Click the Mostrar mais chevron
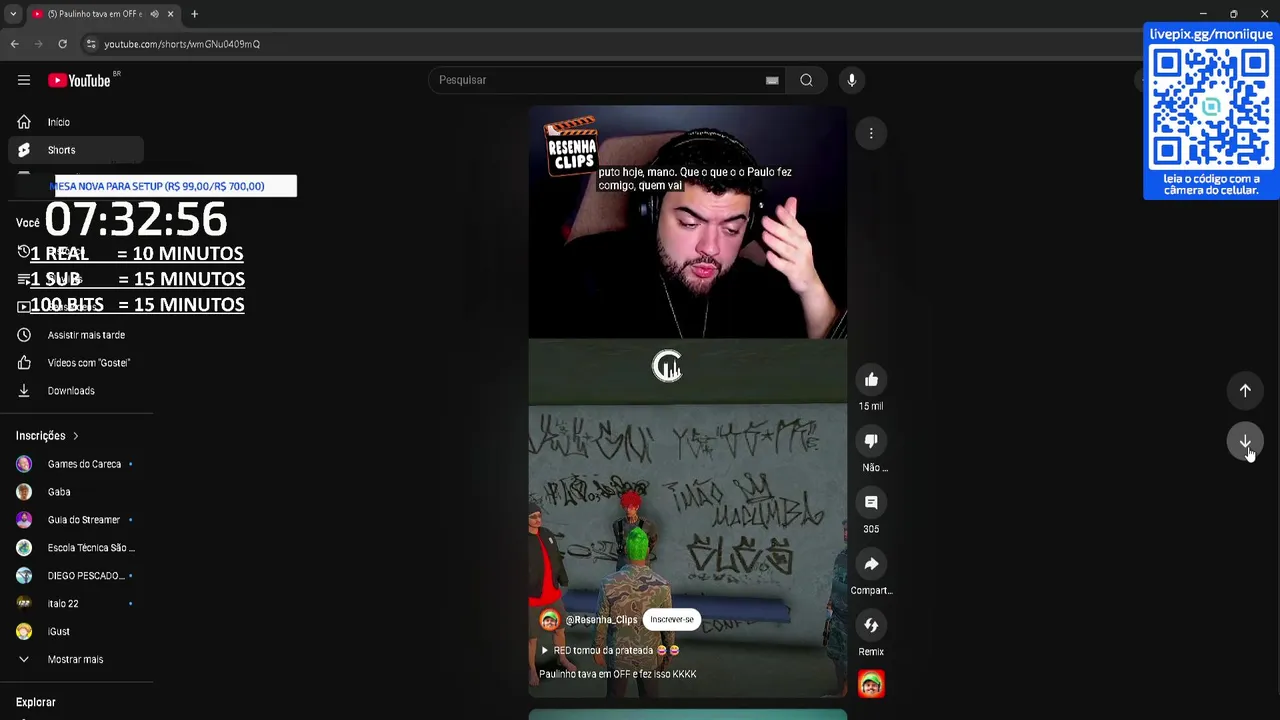 coord(24,660)
